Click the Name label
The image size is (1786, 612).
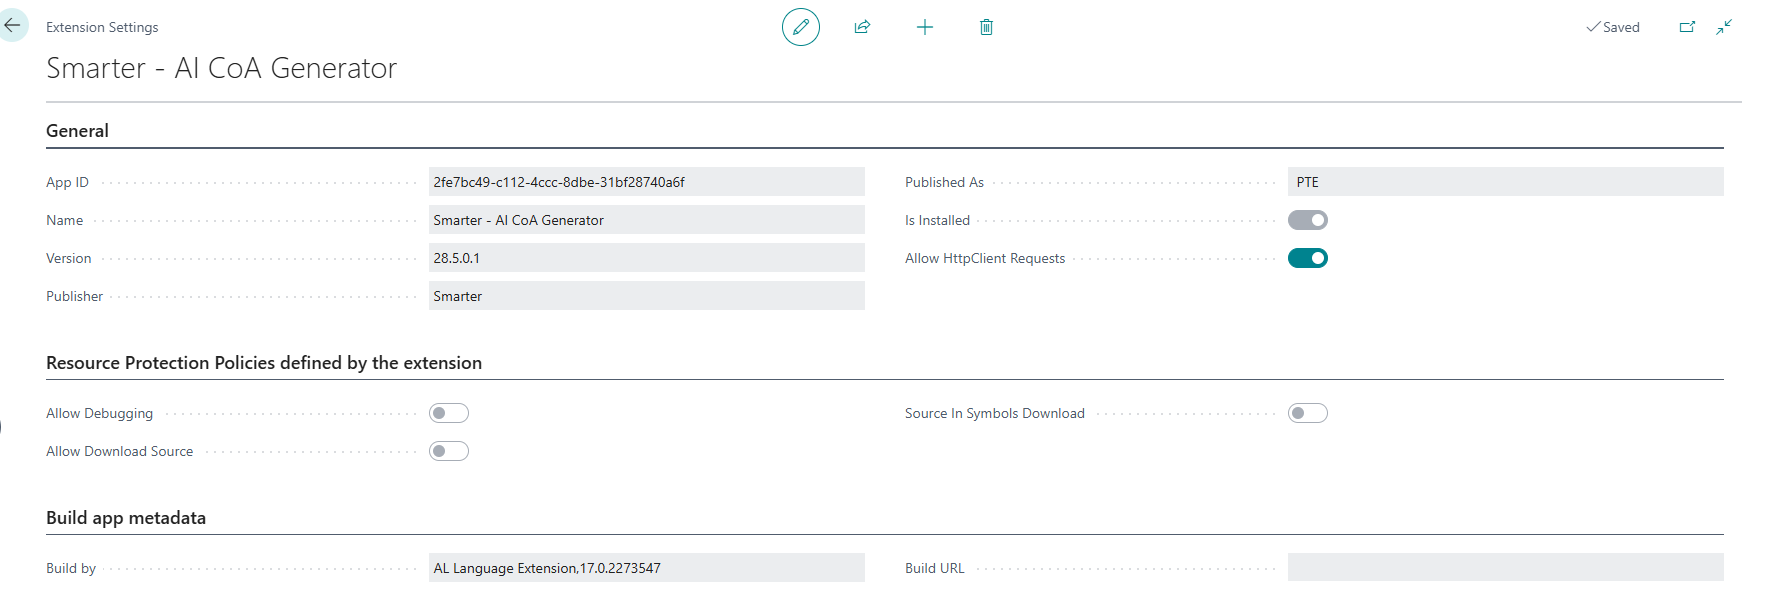point(64,220)
